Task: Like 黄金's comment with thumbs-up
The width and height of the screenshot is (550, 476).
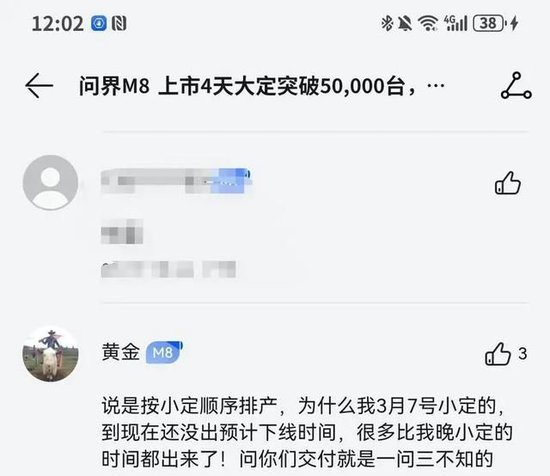Action: [497, 354]
